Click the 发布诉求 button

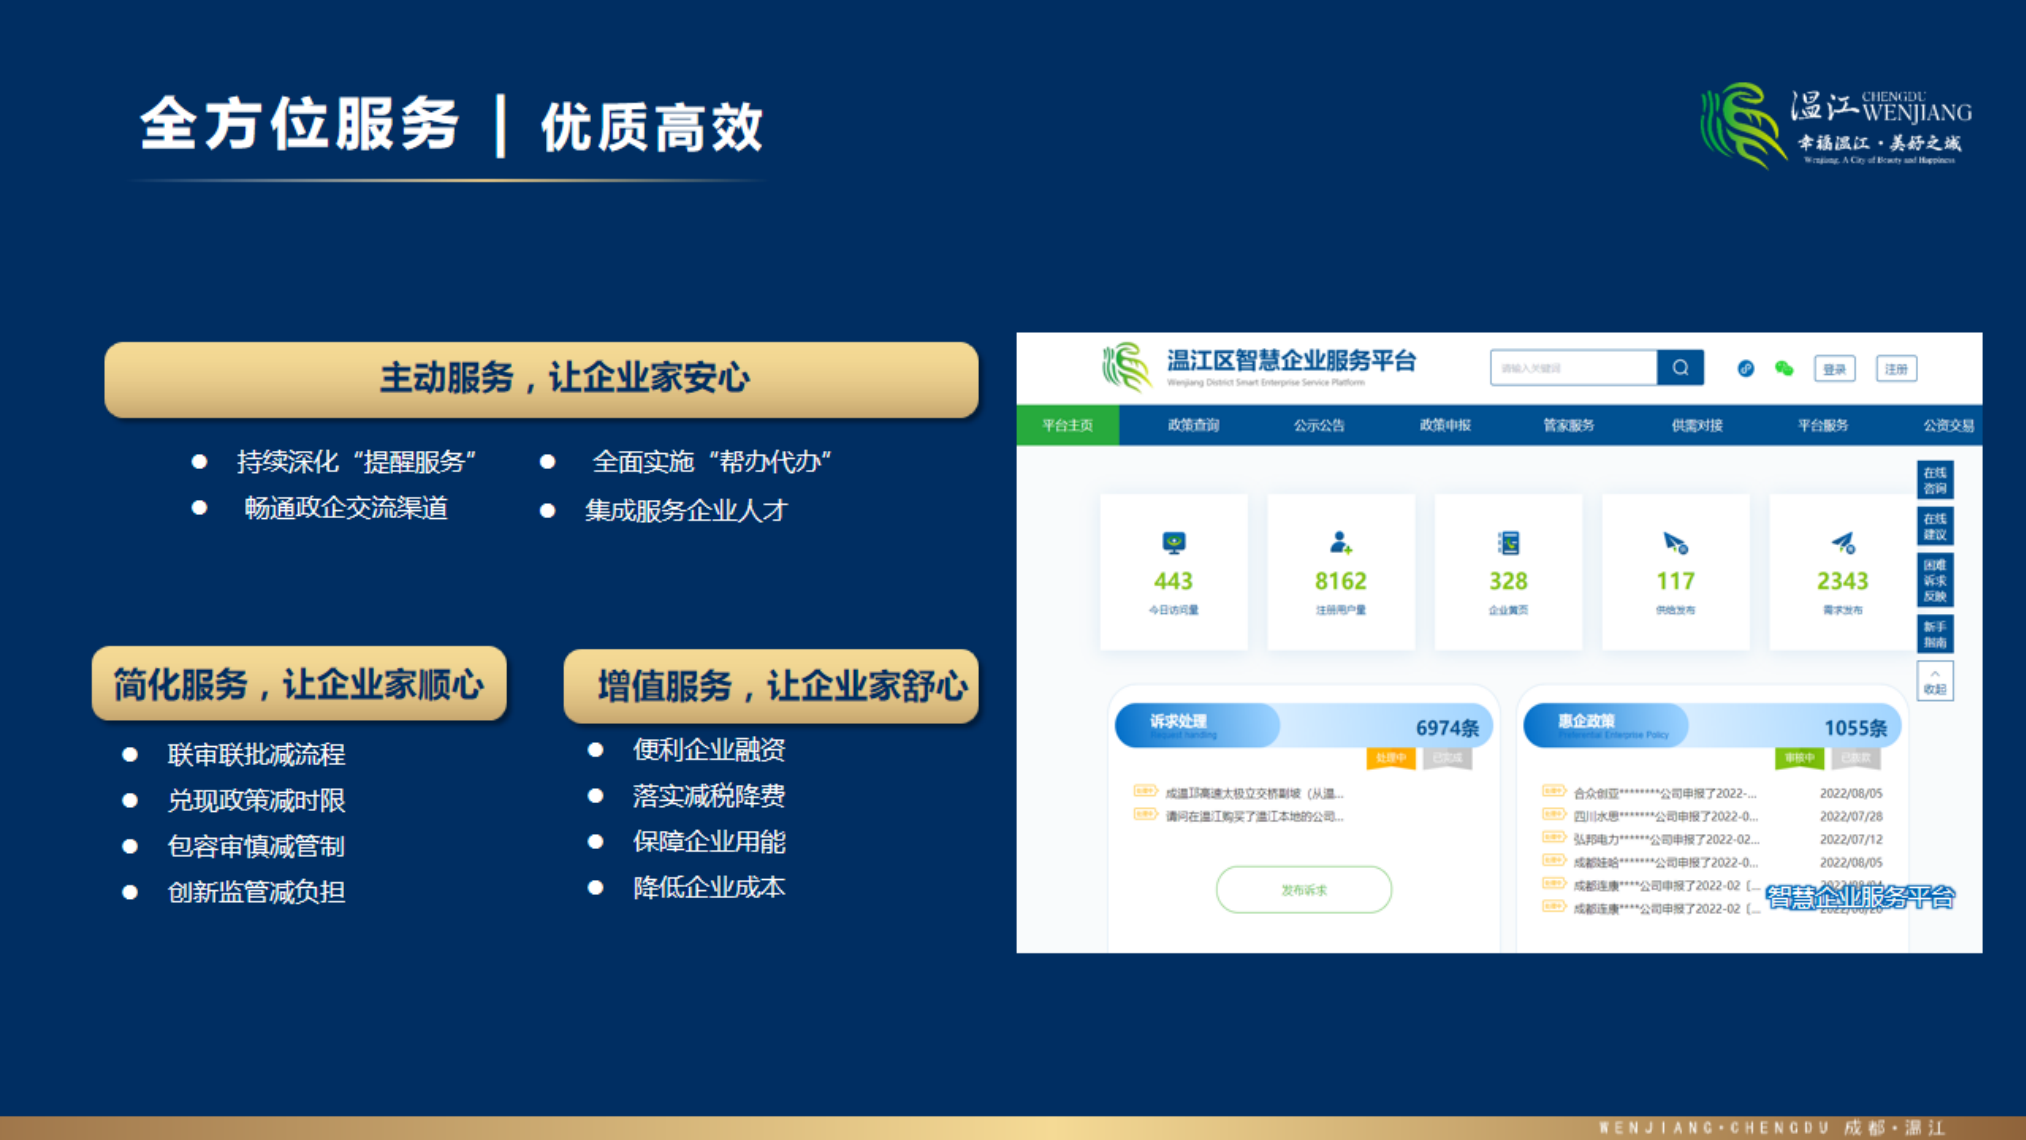coord(1303,889)
